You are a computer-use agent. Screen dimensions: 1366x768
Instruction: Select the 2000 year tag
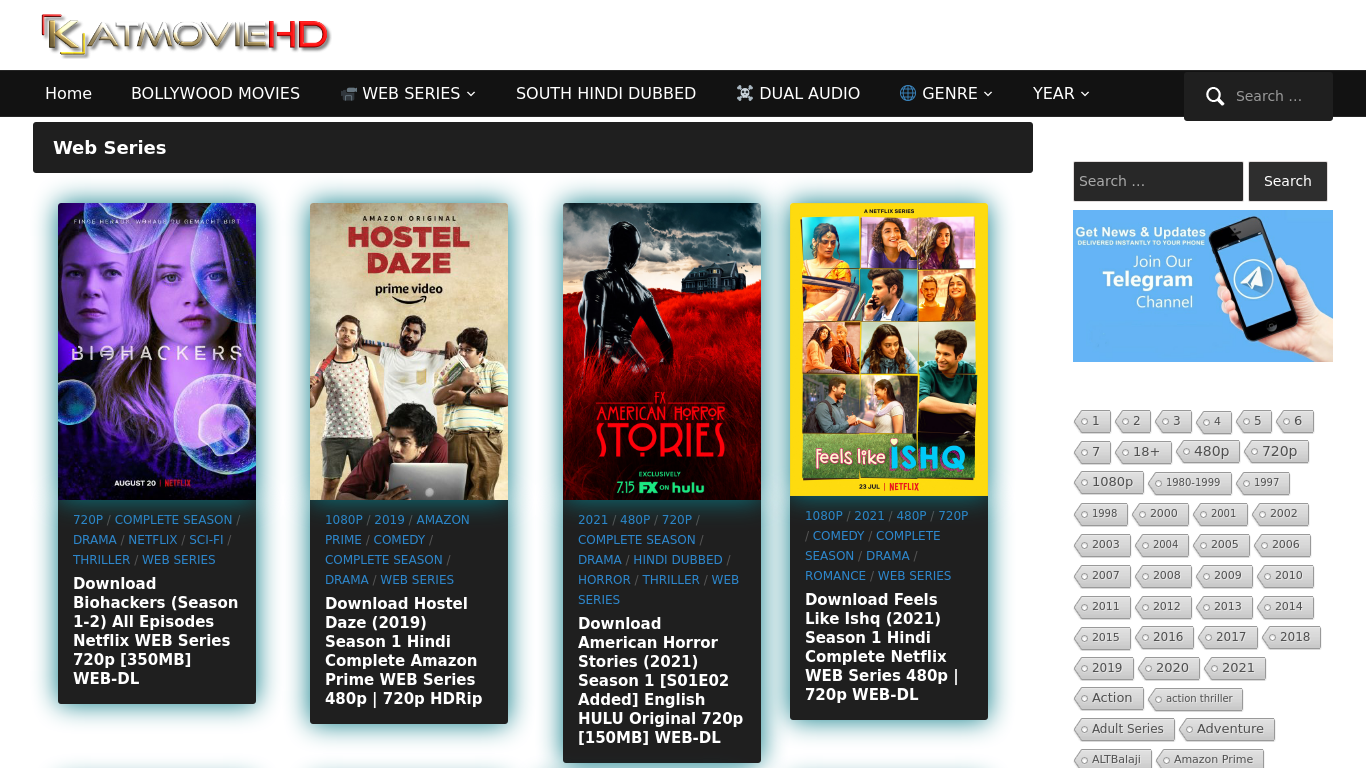[1160, 514]
